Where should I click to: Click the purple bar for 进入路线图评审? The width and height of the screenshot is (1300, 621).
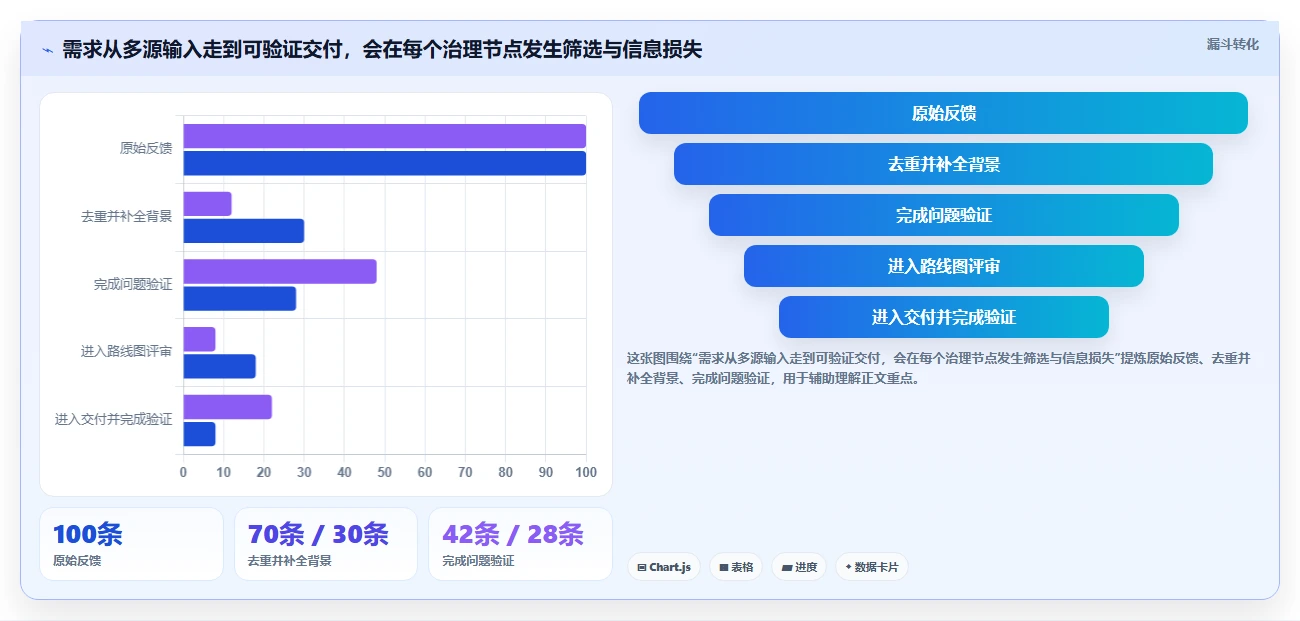tap(199, 339)
